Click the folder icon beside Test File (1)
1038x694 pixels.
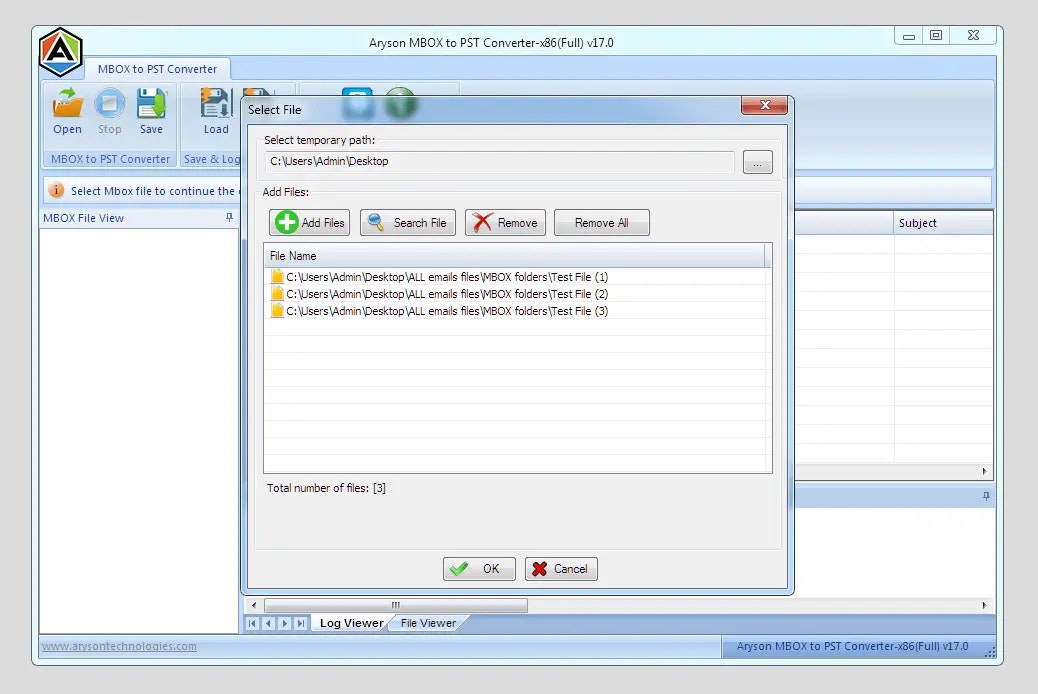pyautogui.click(x=277, y=276)
